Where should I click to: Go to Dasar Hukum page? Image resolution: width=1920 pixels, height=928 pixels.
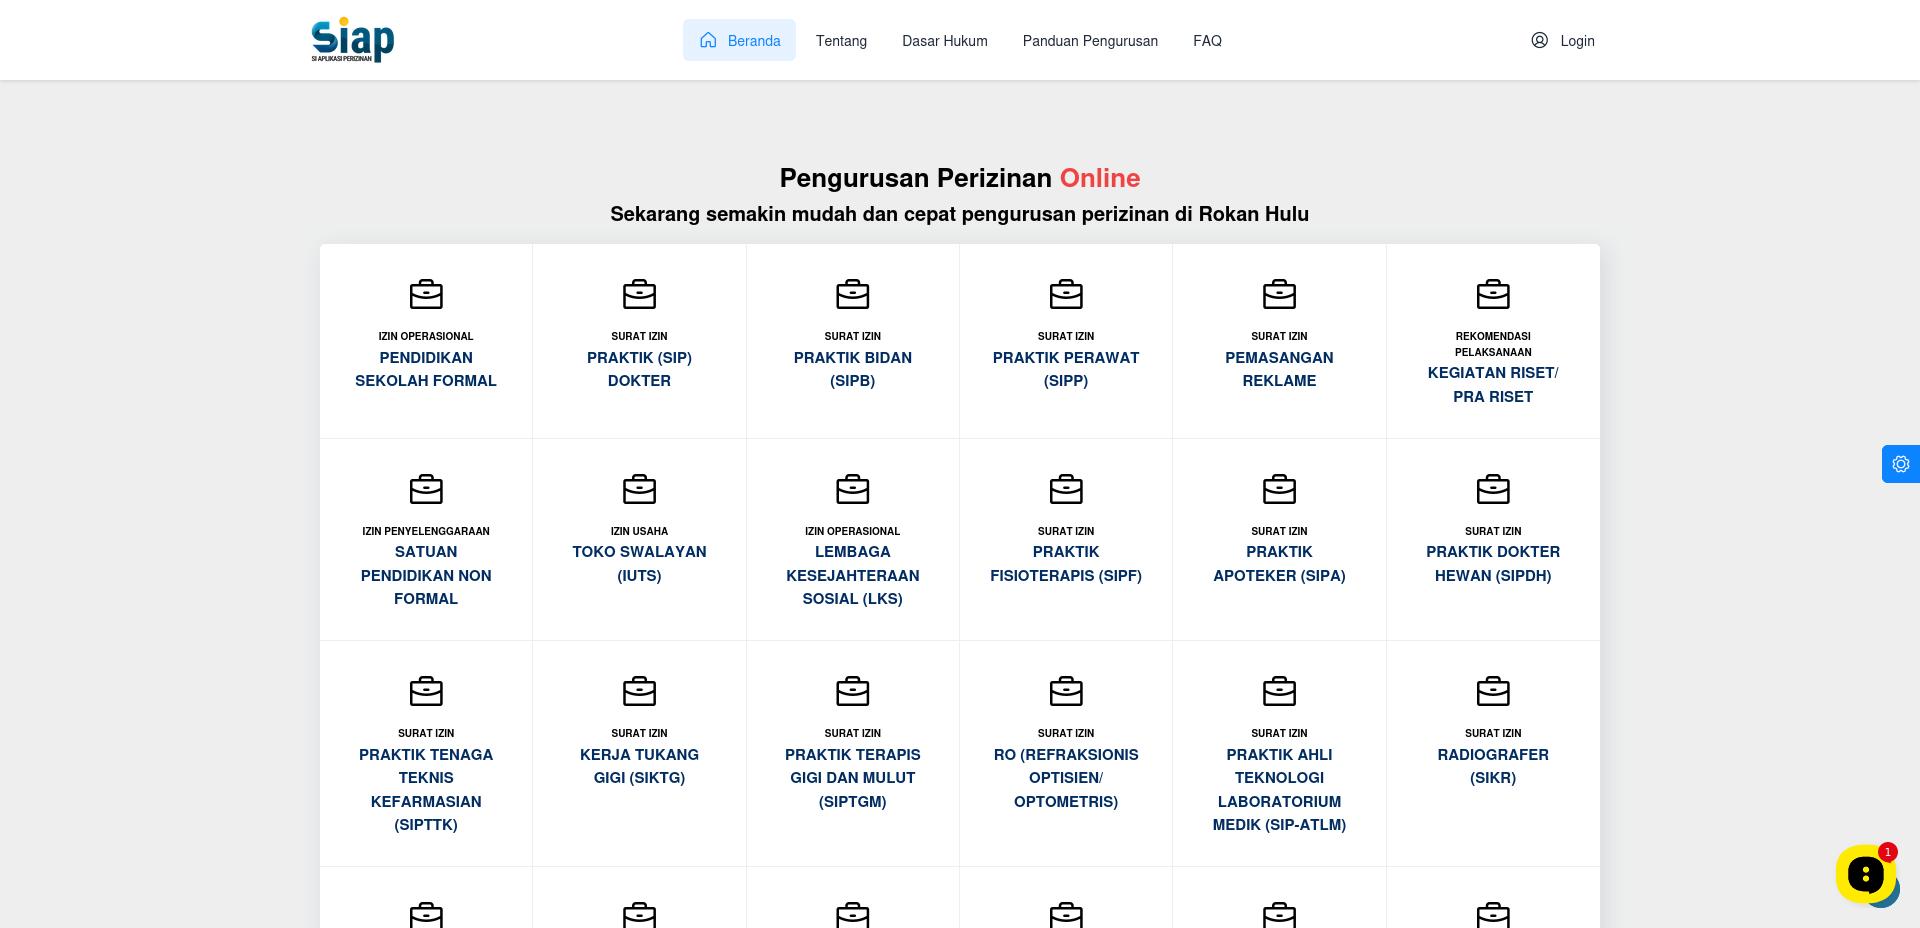(945, 41)
